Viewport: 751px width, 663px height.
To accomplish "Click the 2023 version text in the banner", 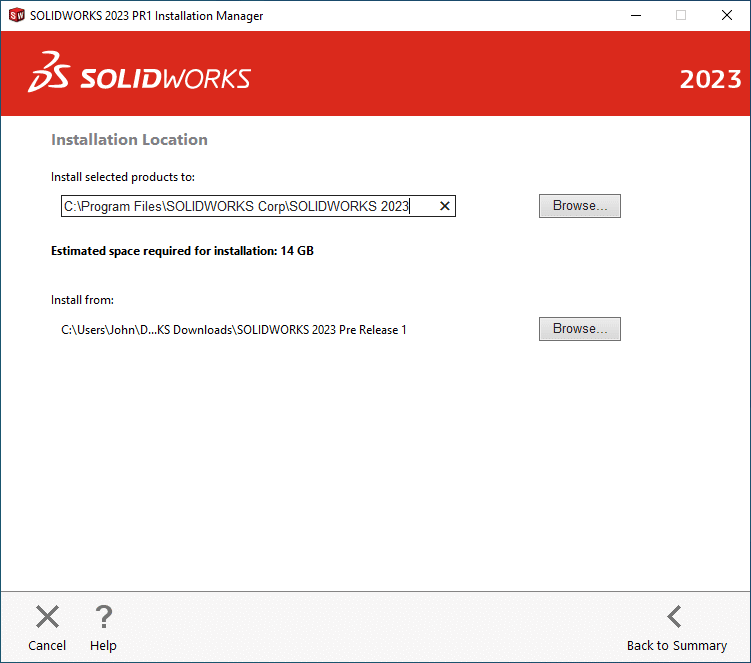I will pos(710,79).
